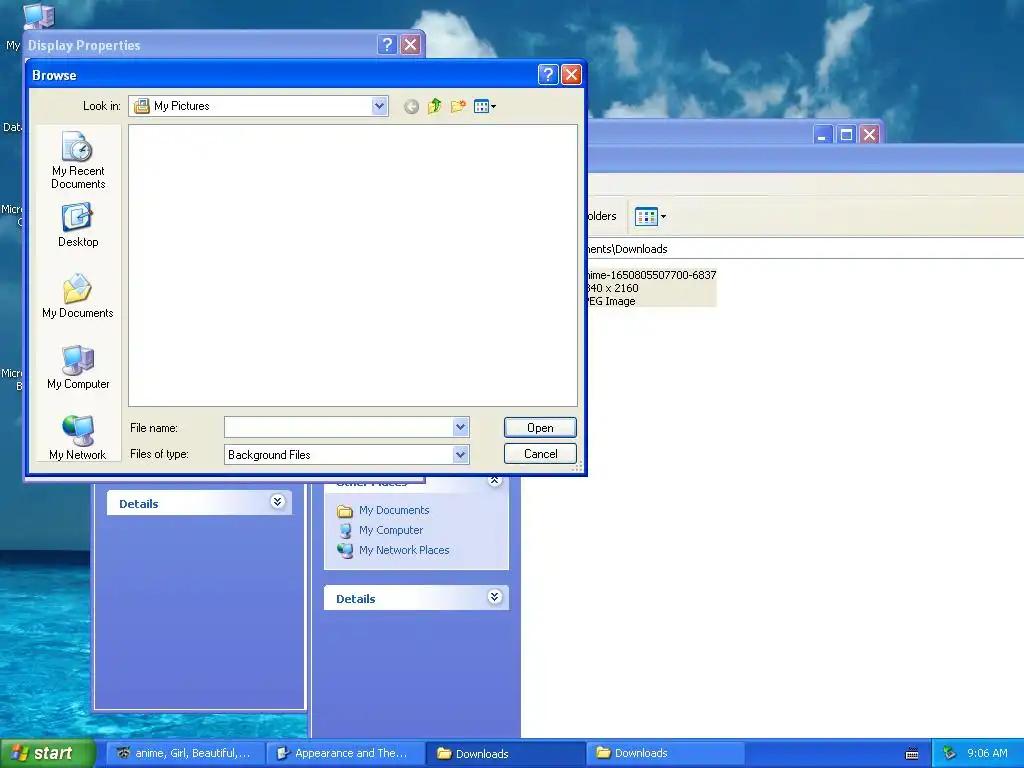Maximize the Downloads explorer window
This screenshot has width=1024, height=768.
tap(846, 135)
